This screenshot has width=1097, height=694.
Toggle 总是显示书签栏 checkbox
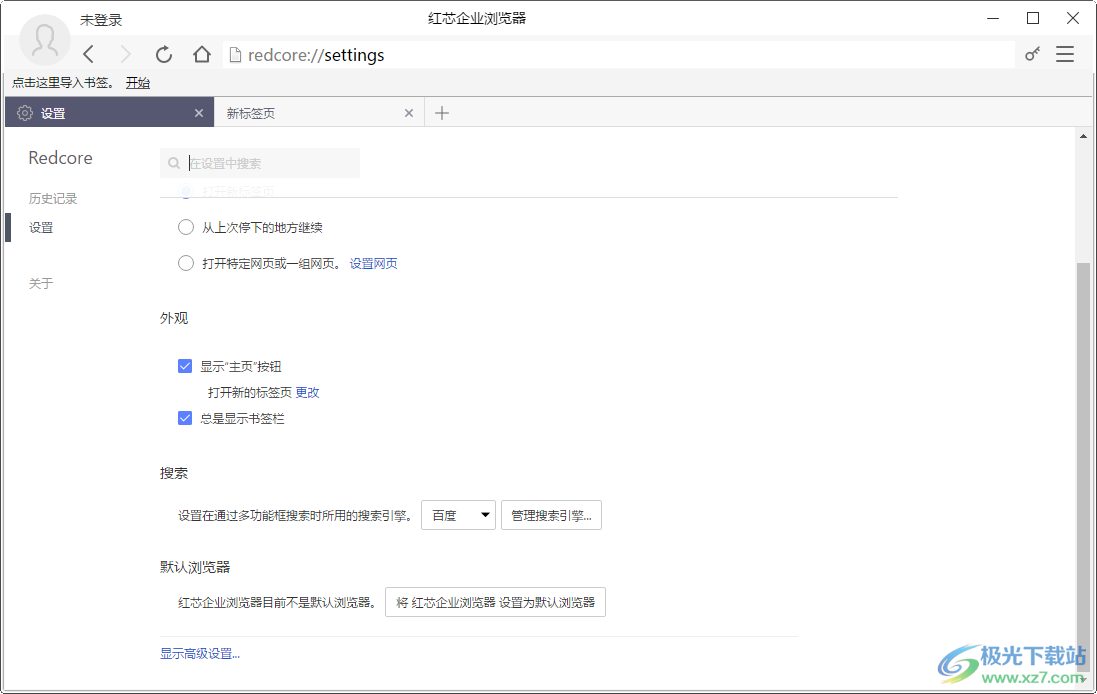coord(185,418)
